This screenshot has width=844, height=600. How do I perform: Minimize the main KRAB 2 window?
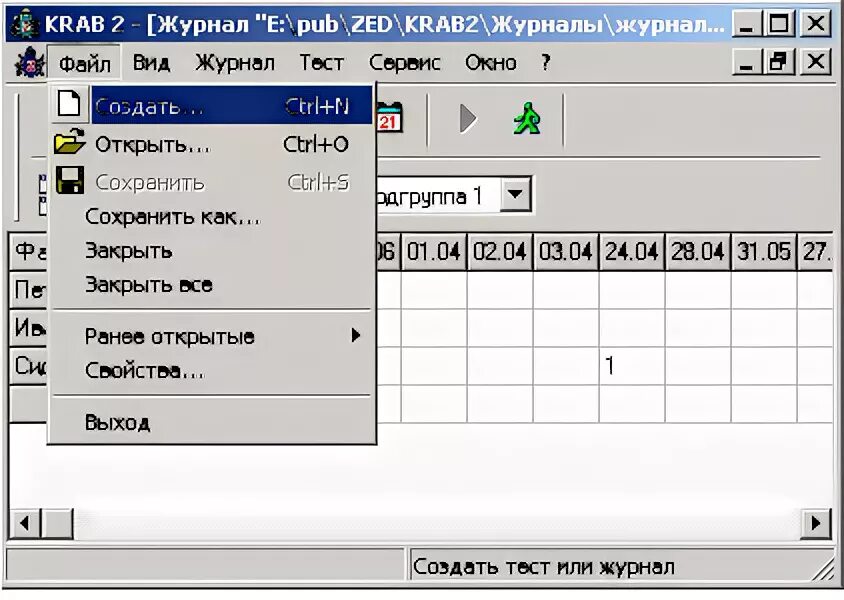747,24
